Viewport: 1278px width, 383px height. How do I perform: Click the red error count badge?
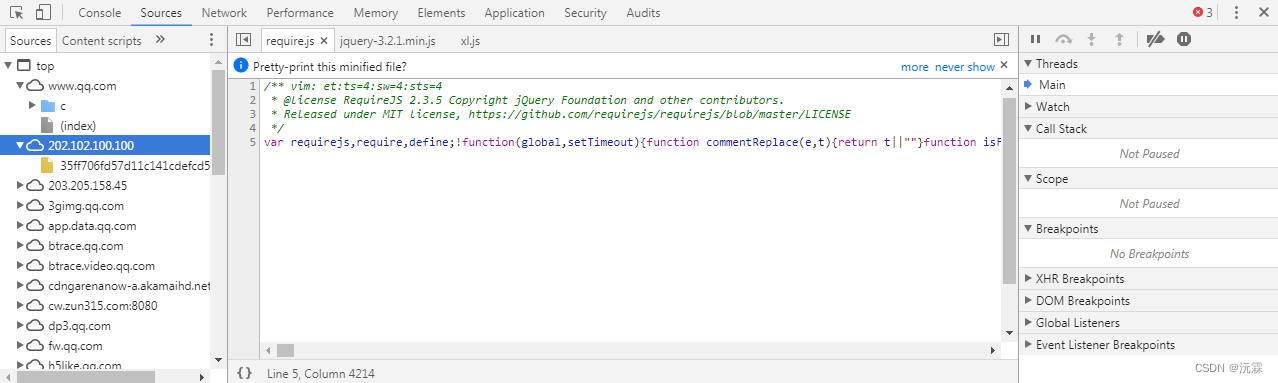[1203, 13]
